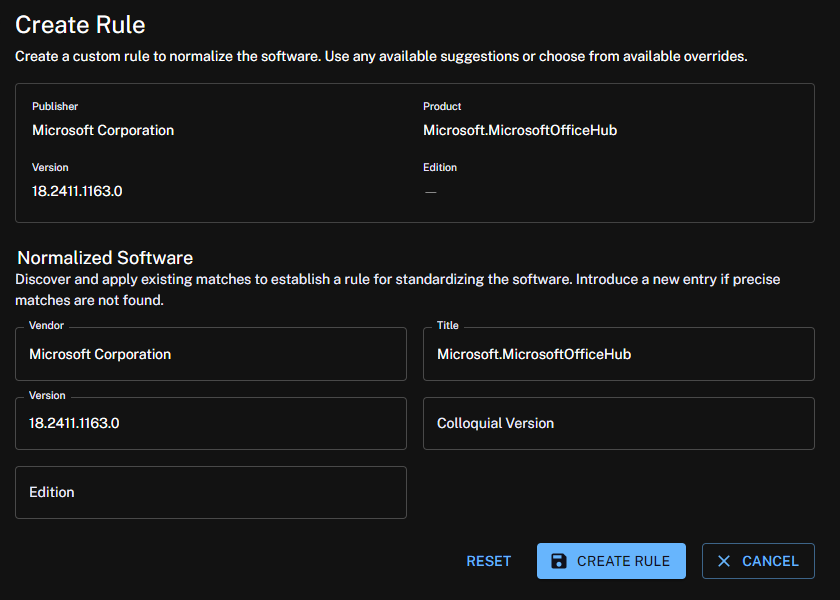This screenshot has width=840, height=600.
Task: Click the Edition dash placeholder in top card
Action: [430, 191]
